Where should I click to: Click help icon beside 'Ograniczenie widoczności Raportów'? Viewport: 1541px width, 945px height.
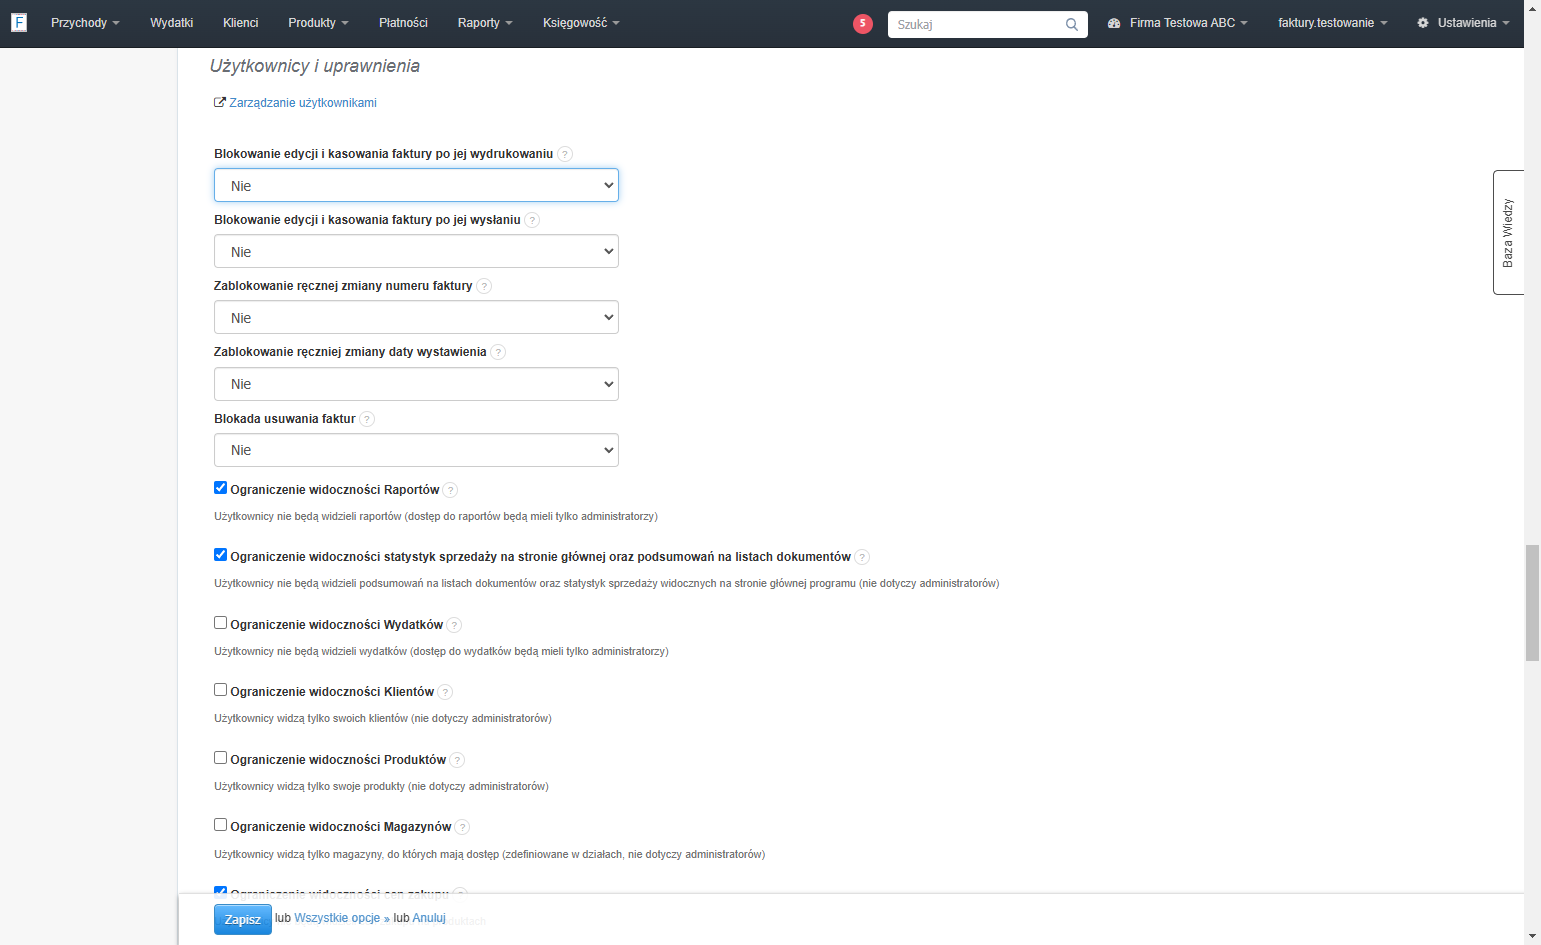click(450, 490)
